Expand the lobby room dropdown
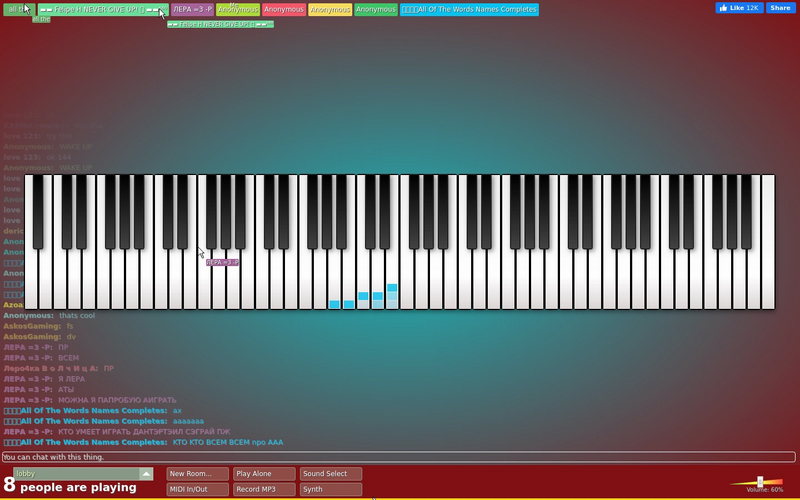800x500 pixels. [x=83, y=473]
